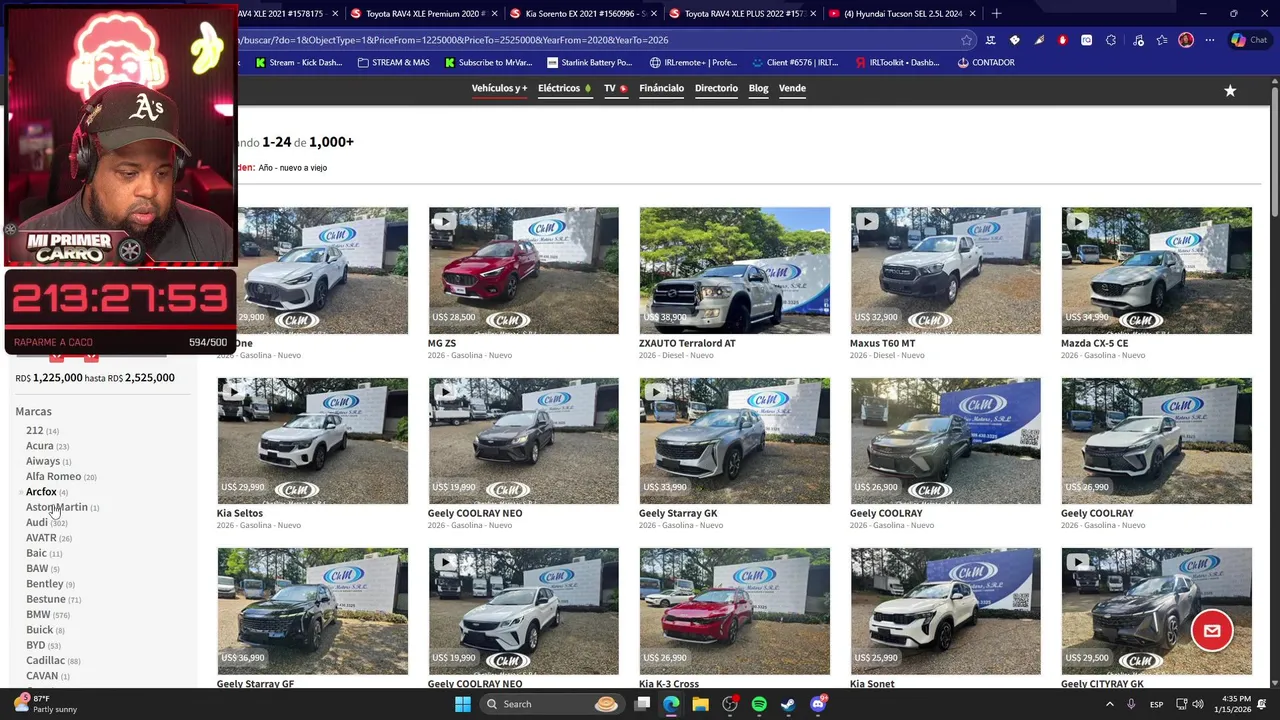Screen dimensions: 1280x720
Task: Switch ESP keyboard language indicator
Action: tap(1156, 704)
